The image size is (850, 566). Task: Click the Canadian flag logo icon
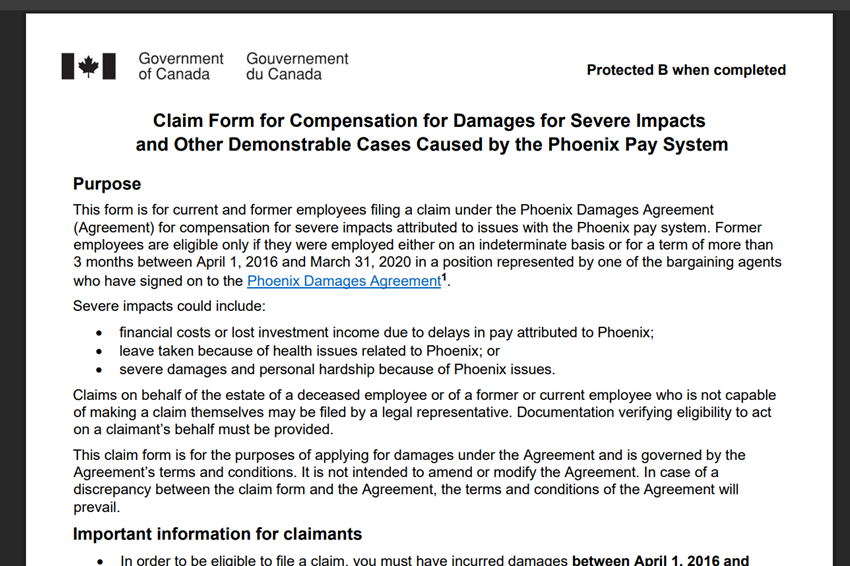click(88, 66)
